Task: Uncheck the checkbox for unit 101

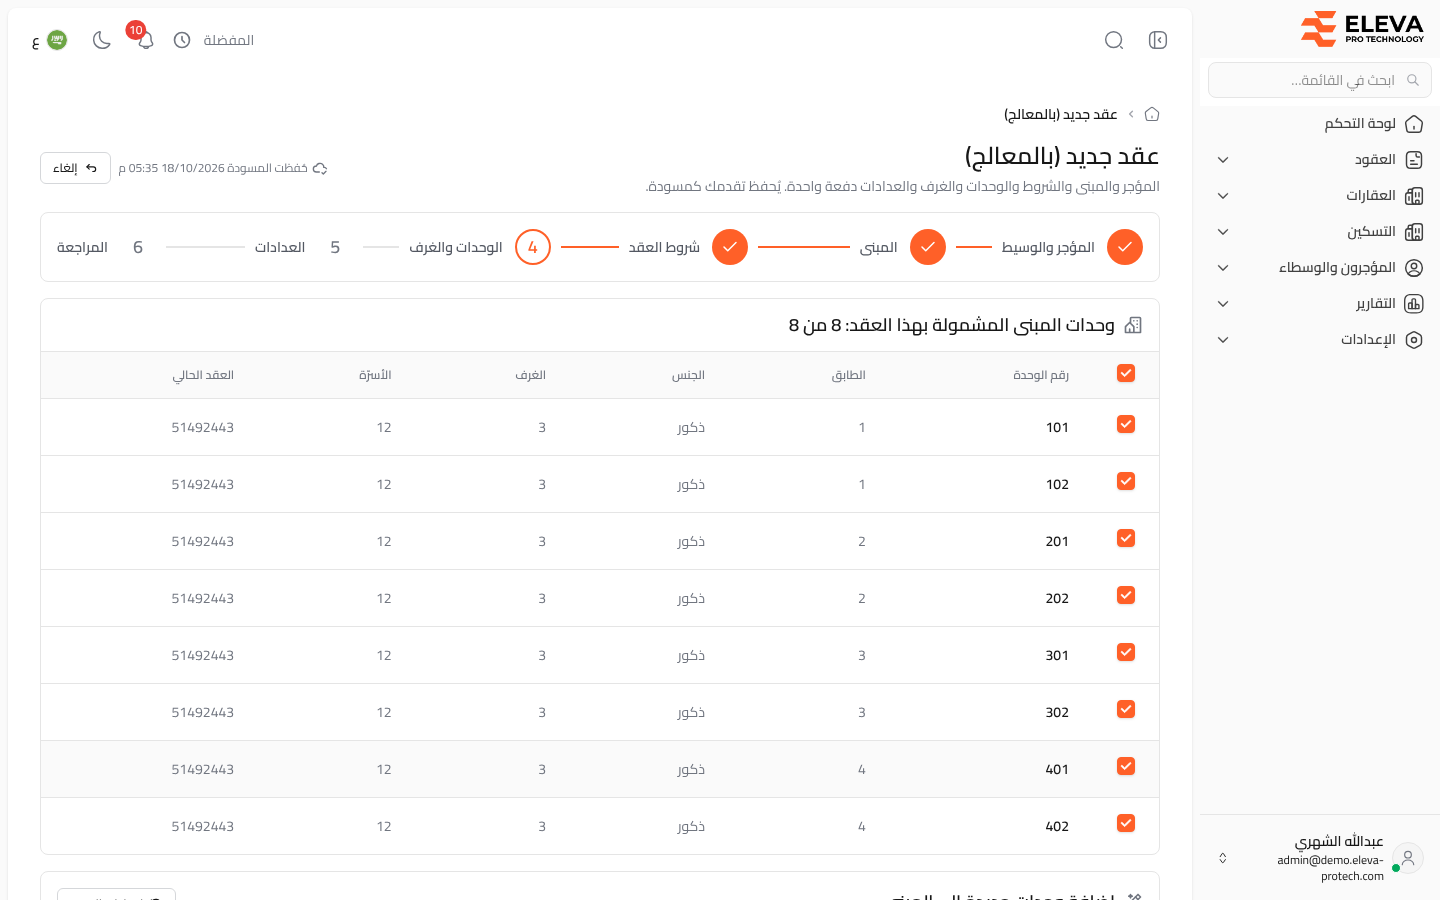Action: (x=1126, y=424)
